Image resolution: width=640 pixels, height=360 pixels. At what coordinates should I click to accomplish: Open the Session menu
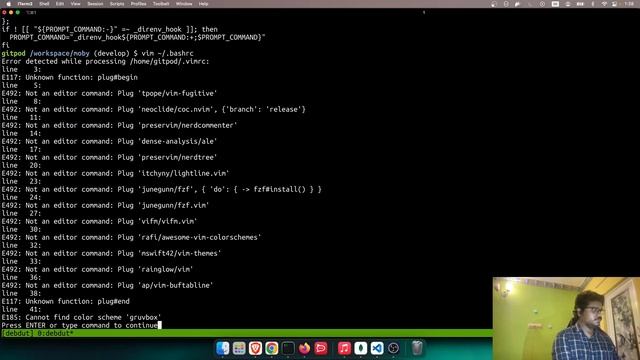tap(95, 4)
